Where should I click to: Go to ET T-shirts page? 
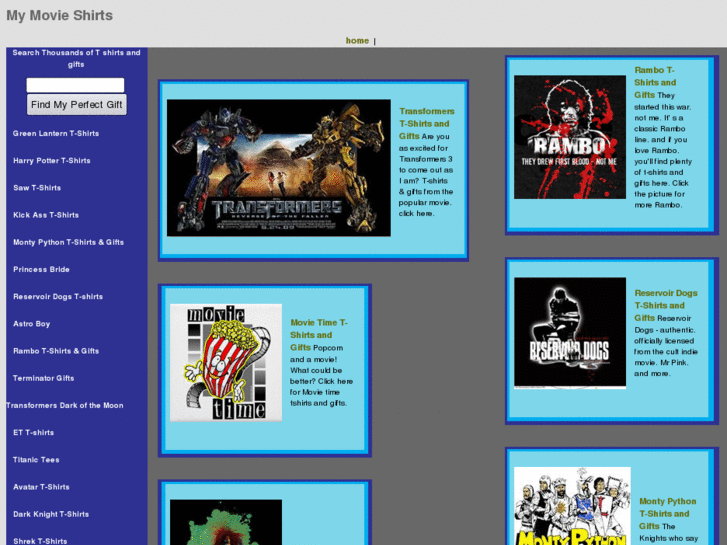point(33,433)
